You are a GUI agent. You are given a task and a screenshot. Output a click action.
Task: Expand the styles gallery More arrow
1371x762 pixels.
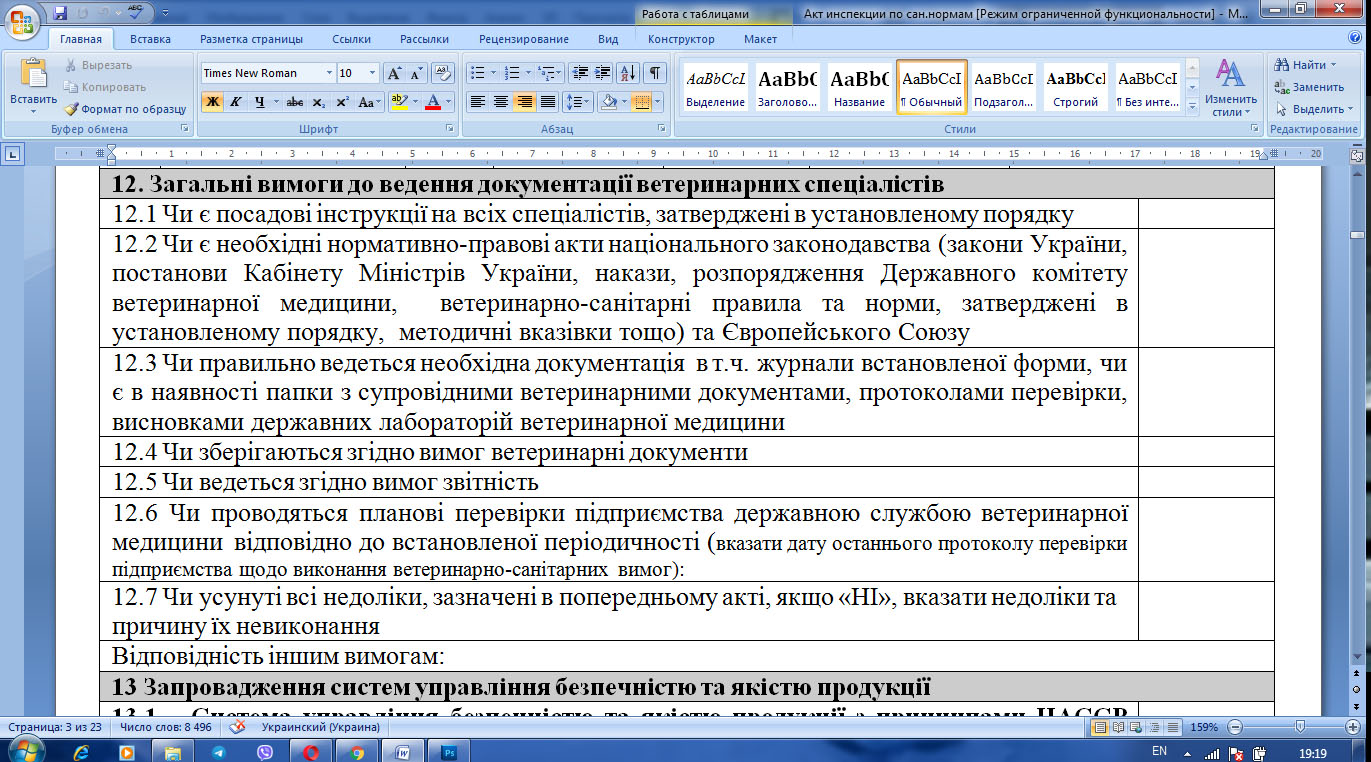[1190, 107]
